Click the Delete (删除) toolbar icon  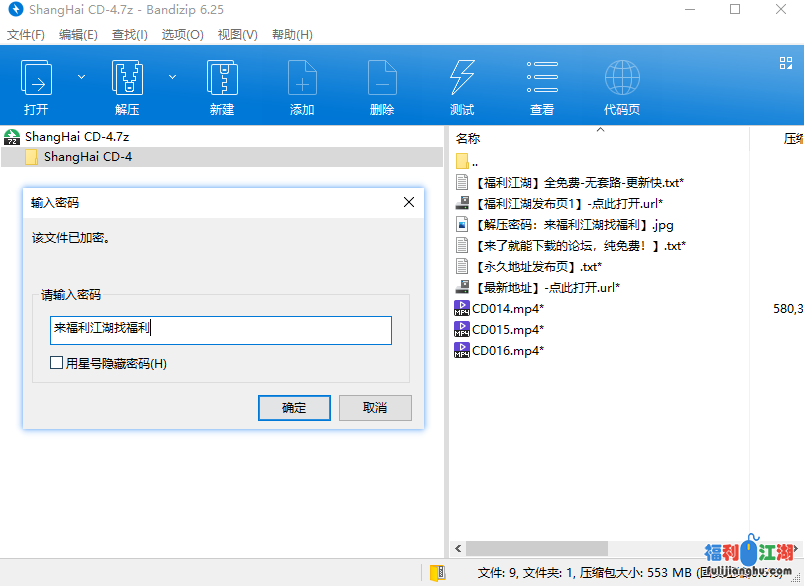pos(382,80)
